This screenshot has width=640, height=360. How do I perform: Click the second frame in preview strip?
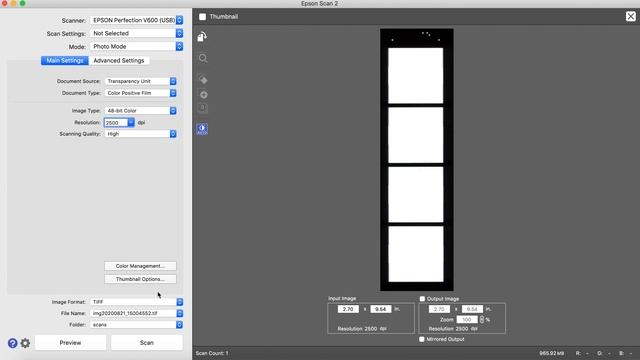416,135
